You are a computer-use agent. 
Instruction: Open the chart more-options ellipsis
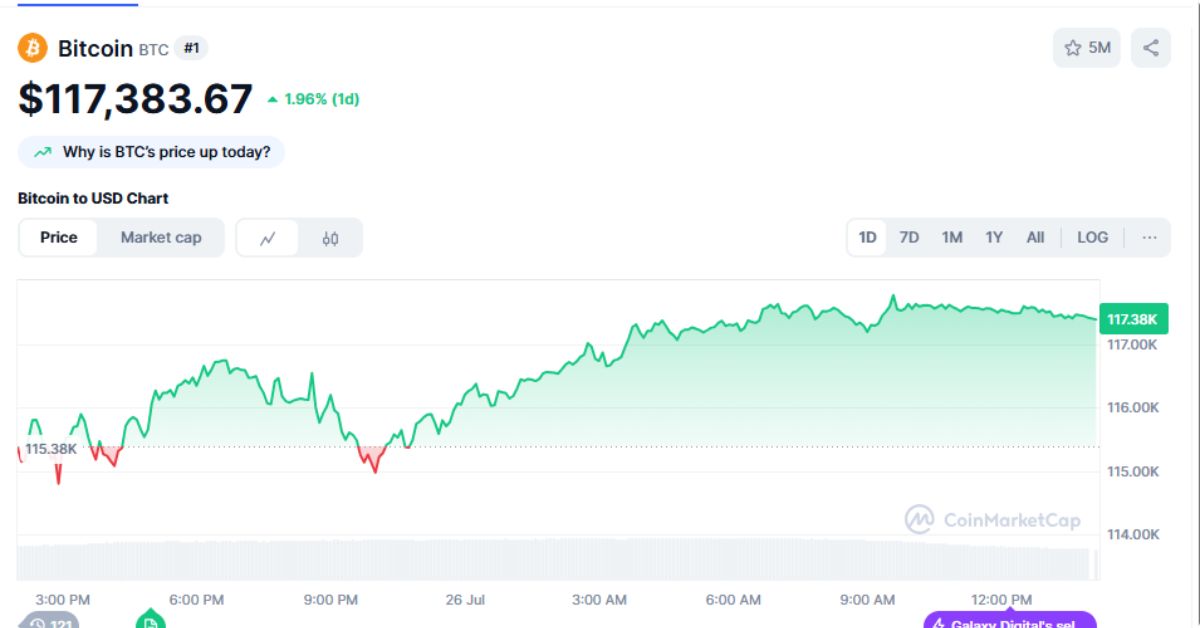(1150, 237)
